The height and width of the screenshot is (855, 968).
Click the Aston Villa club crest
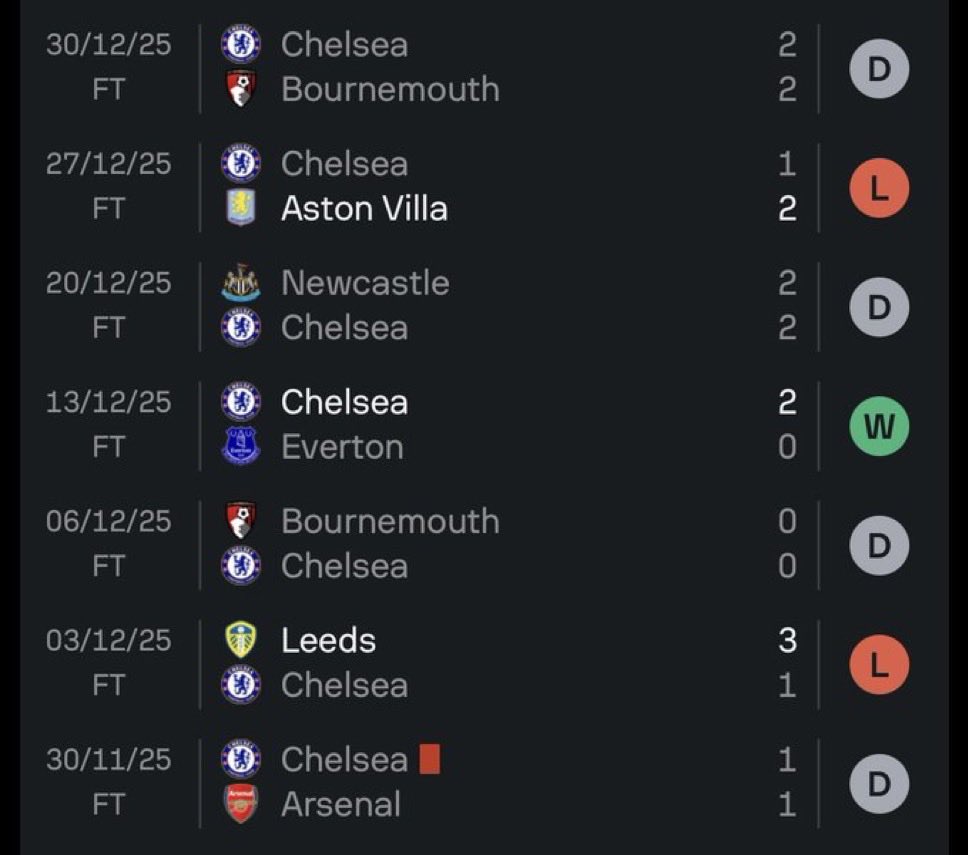240,208
